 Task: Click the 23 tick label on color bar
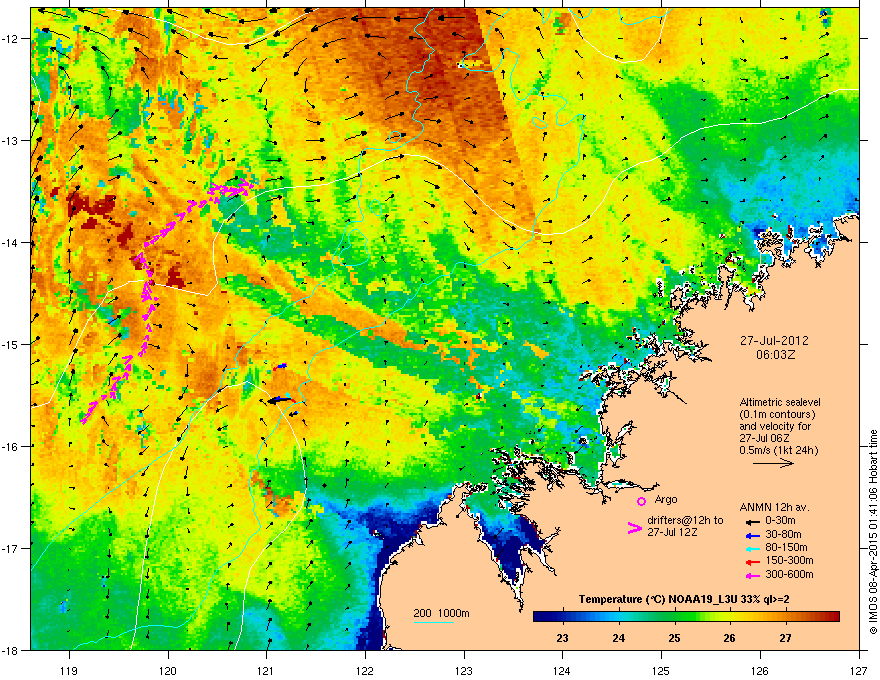562,638
